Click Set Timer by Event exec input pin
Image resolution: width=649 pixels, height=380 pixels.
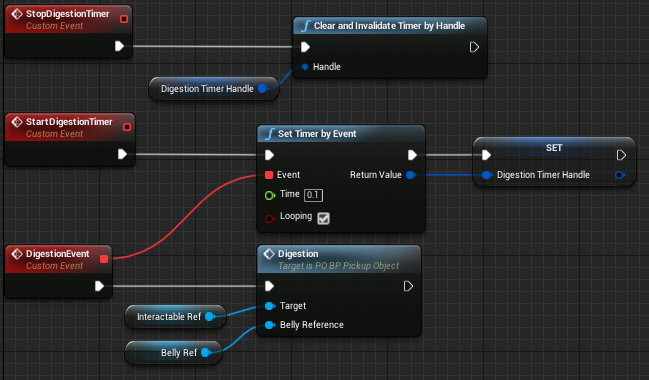coord(269,155)
